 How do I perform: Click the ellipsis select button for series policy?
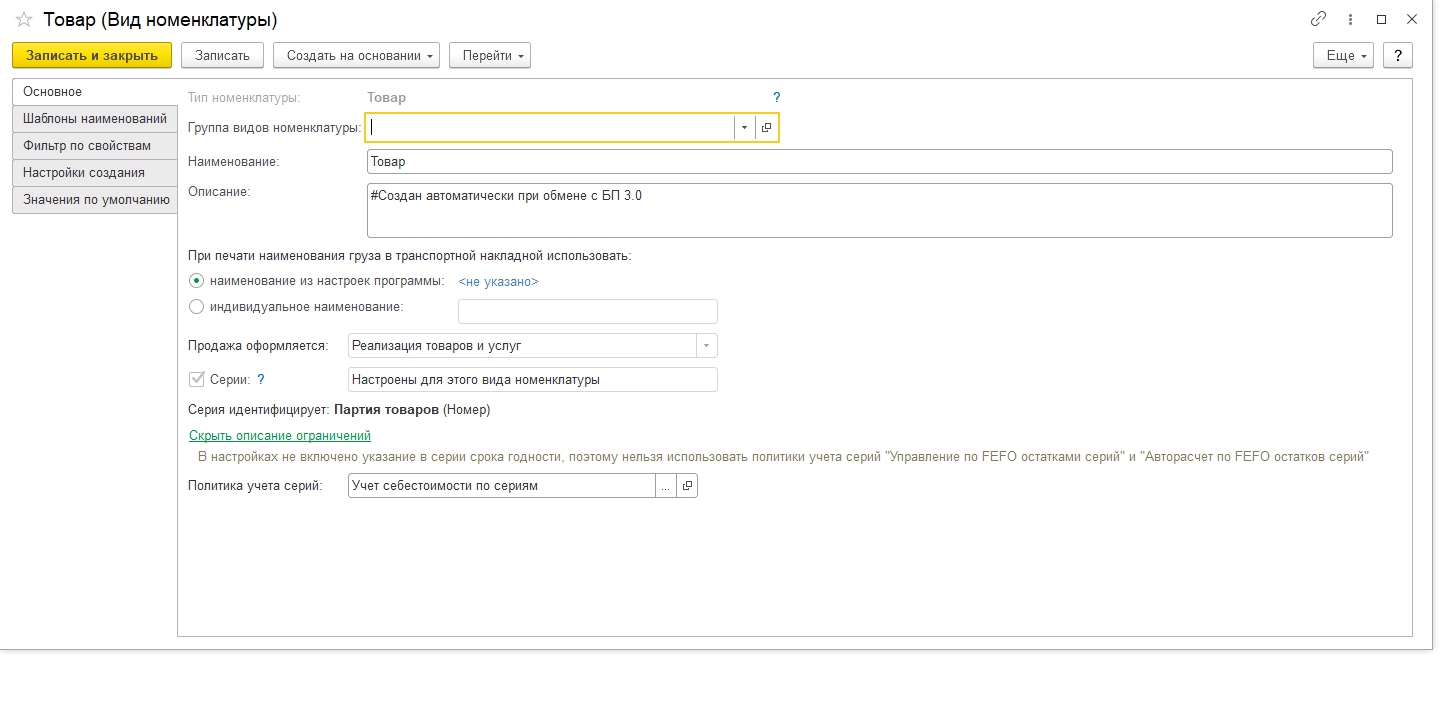coord(665,486)
